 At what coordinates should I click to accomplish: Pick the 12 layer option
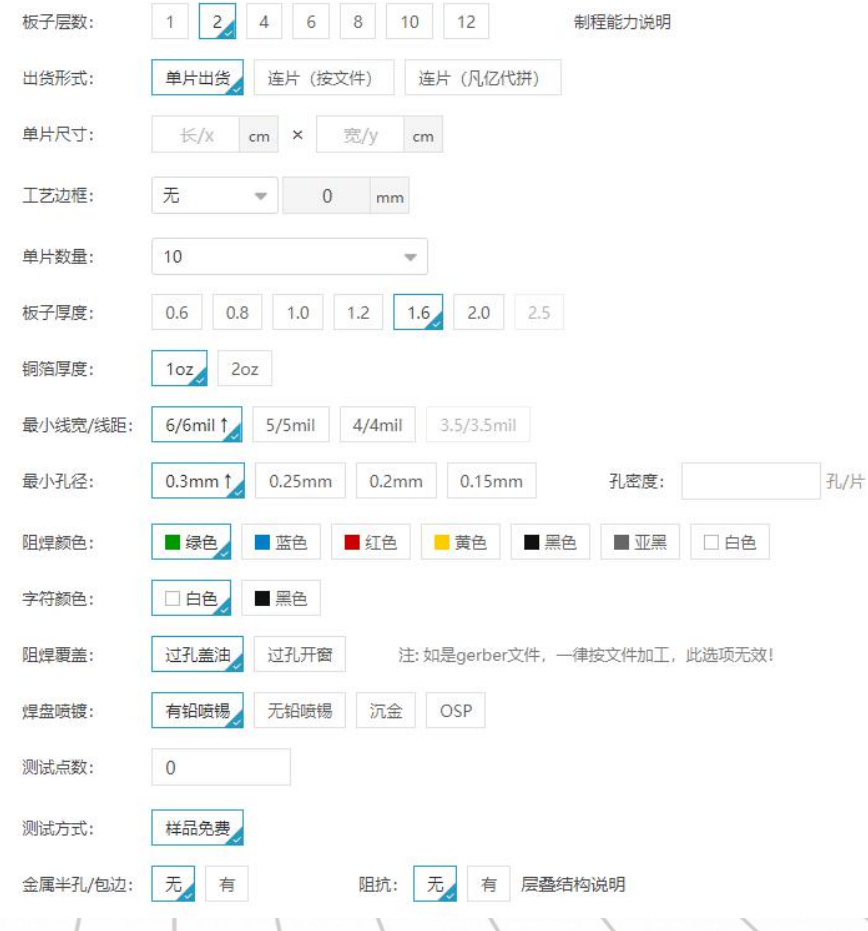466,21
